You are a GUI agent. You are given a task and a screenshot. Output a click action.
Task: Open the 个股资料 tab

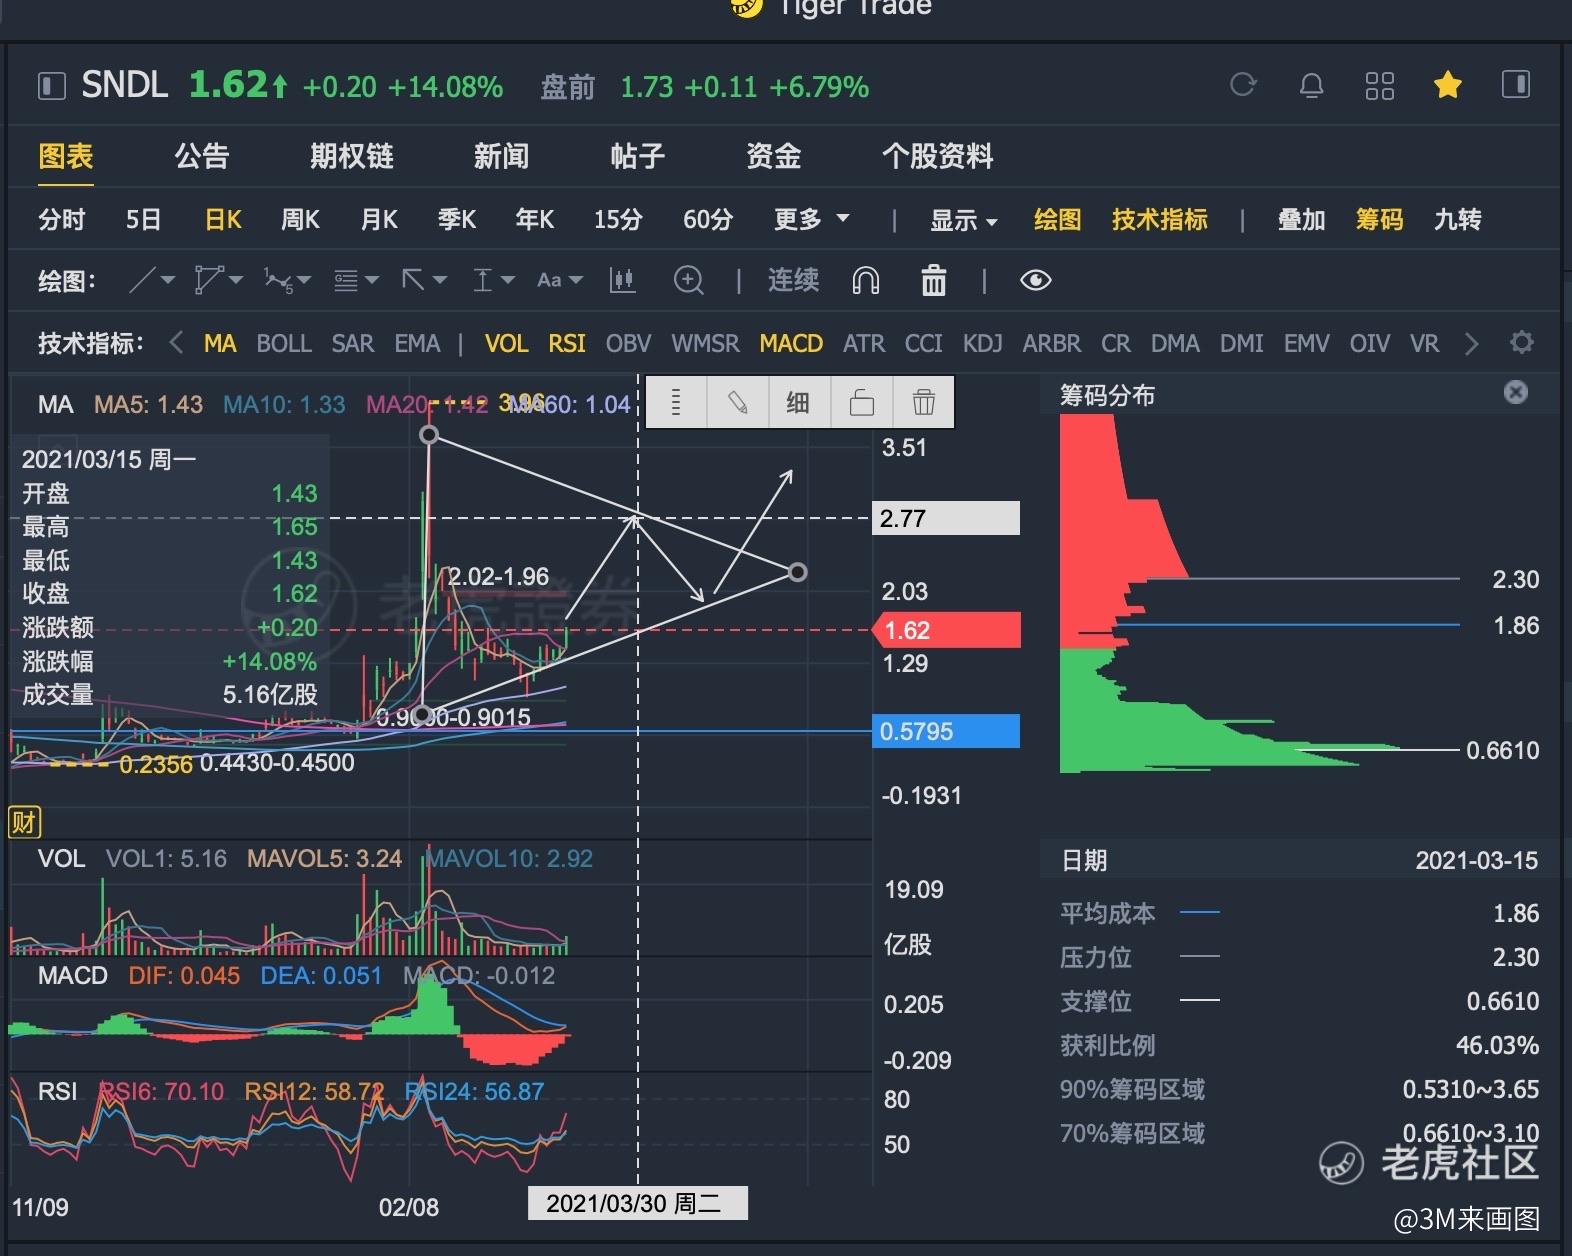click(x=937, y=156)
